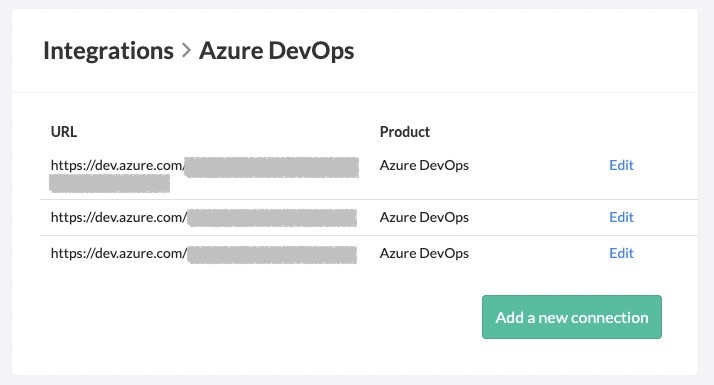Click Azure DevOps product in third row

[424, 253]
